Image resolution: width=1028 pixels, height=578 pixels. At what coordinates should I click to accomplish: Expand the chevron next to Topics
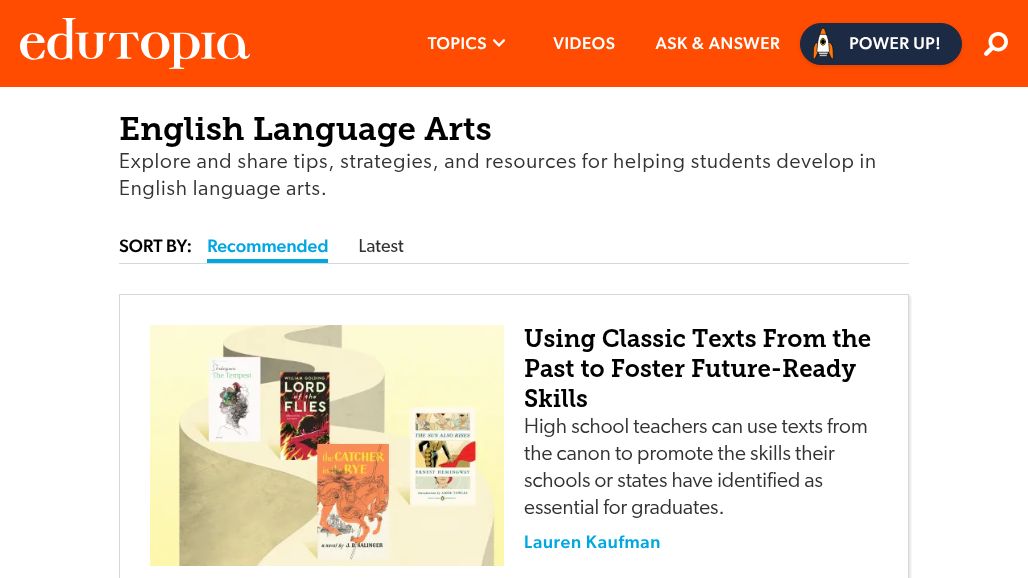[x=500, y=44]
